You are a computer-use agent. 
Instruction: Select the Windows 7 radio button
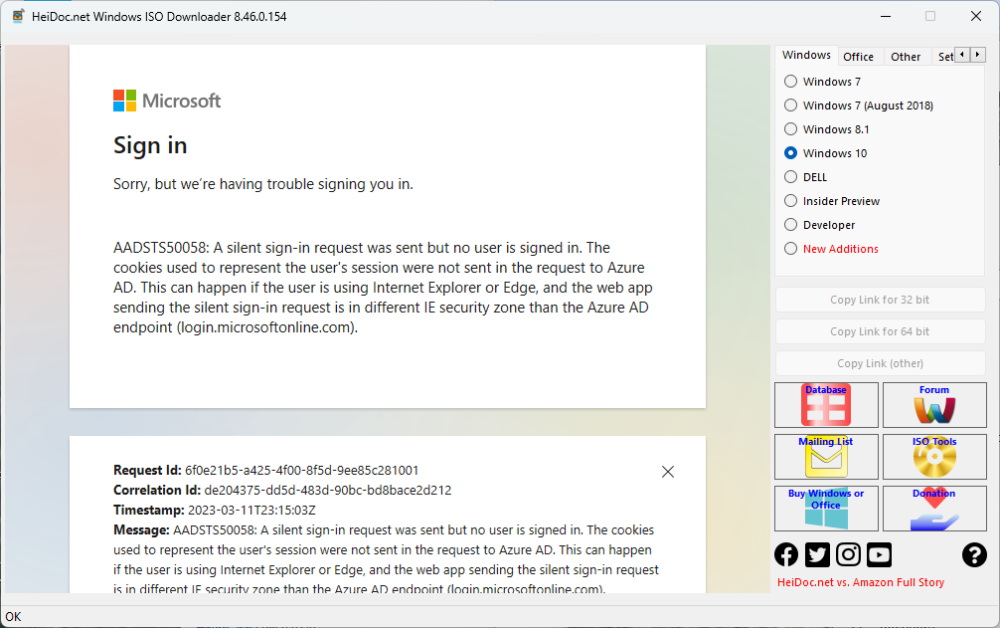pyautogui.click(x=791, y=82)
